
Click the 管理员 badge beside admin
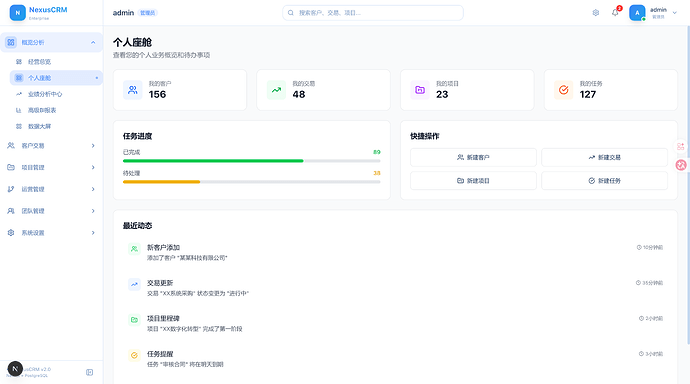(x=147, y=13)
